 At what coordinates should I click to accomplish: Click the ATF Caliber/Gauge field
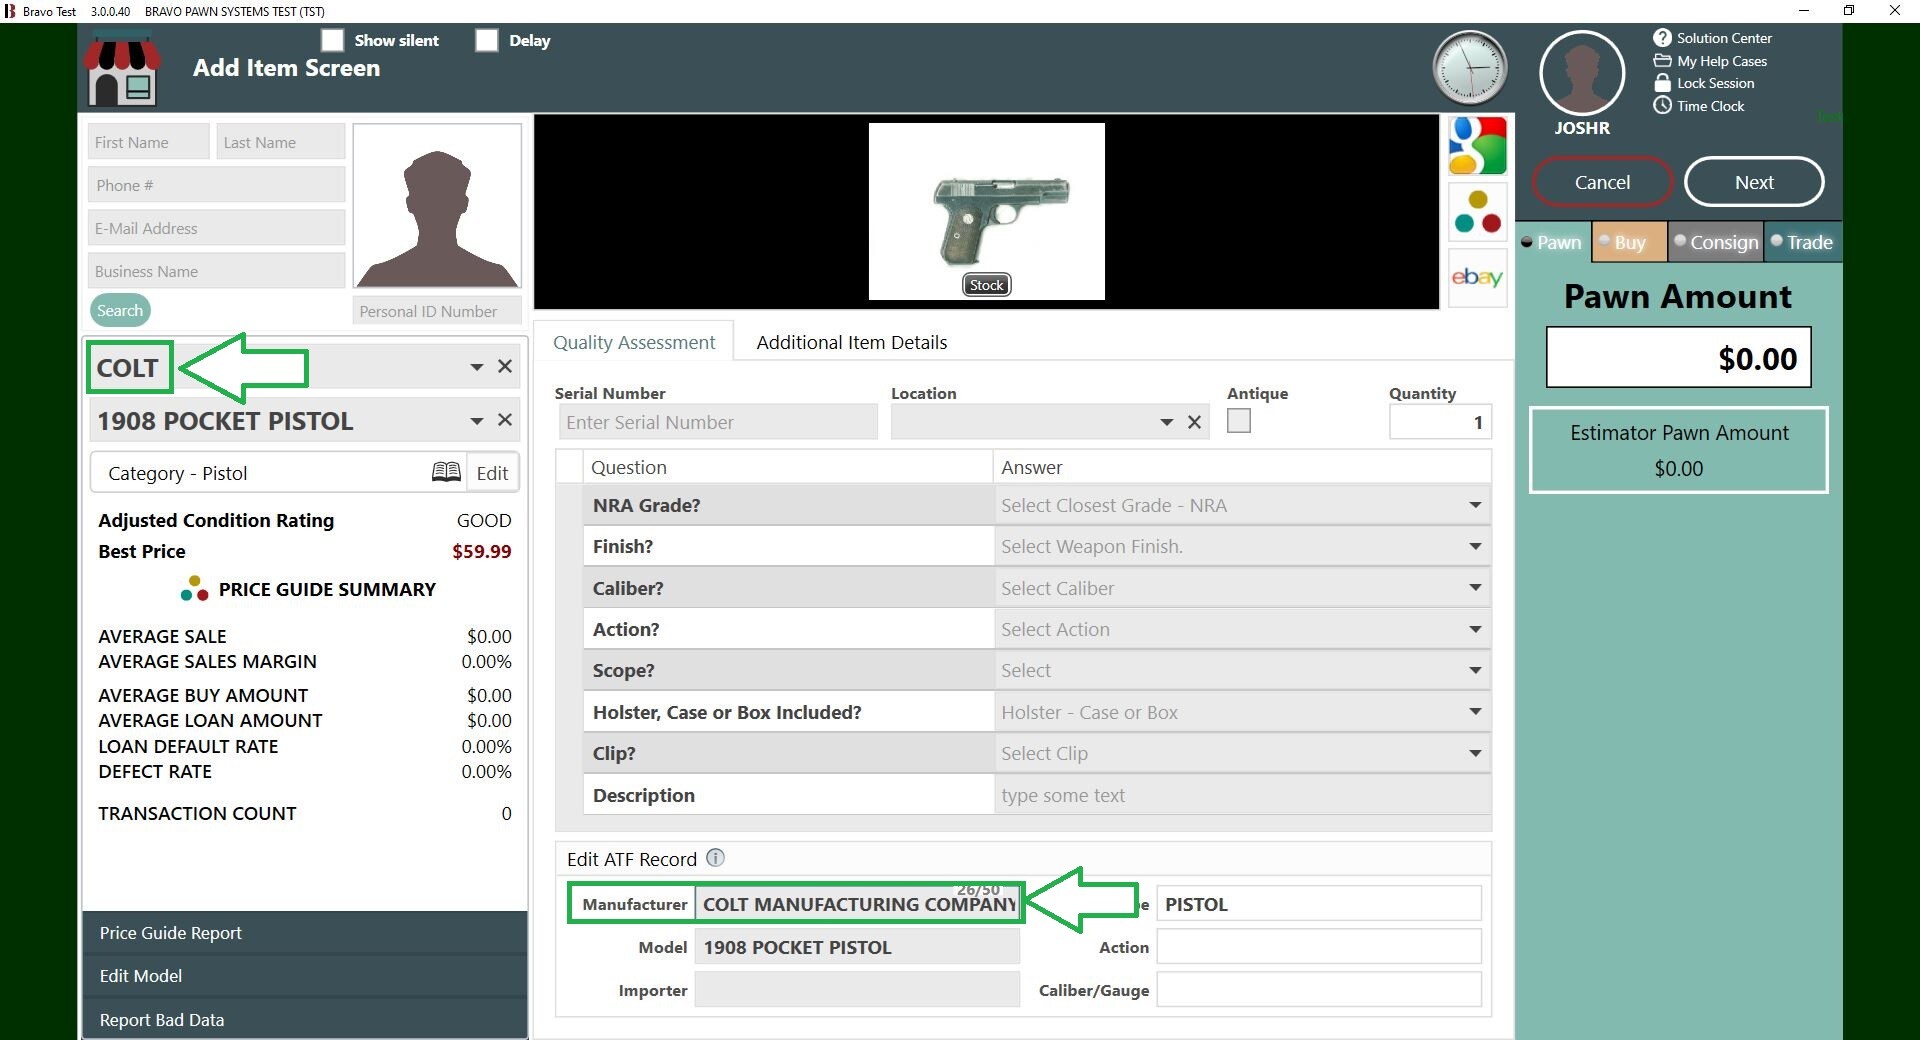coord(1318,990)
